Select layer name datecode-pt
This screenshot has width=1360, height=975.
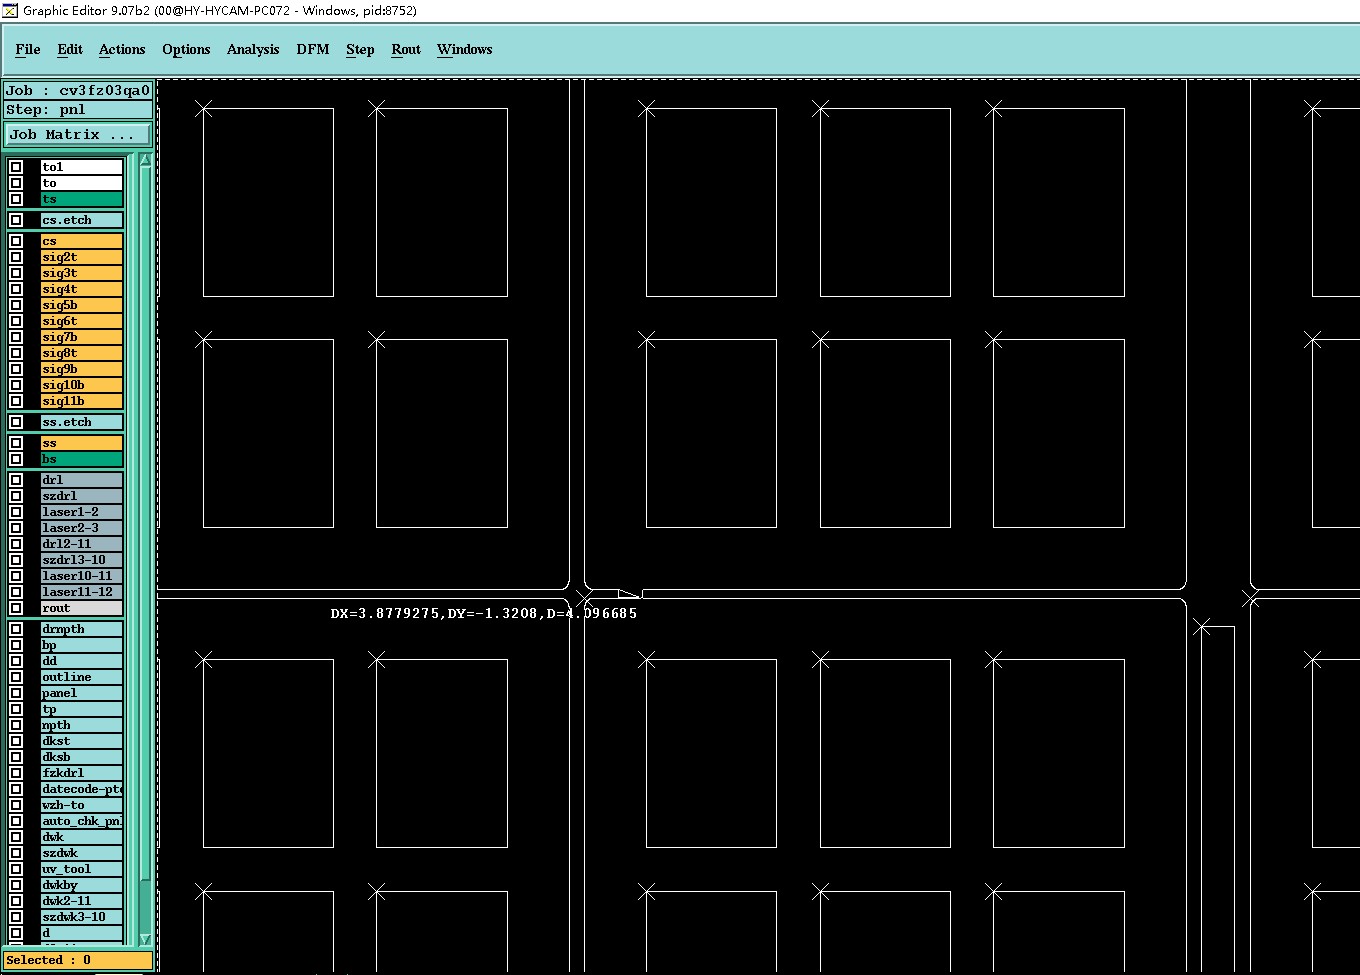point(82,789)
